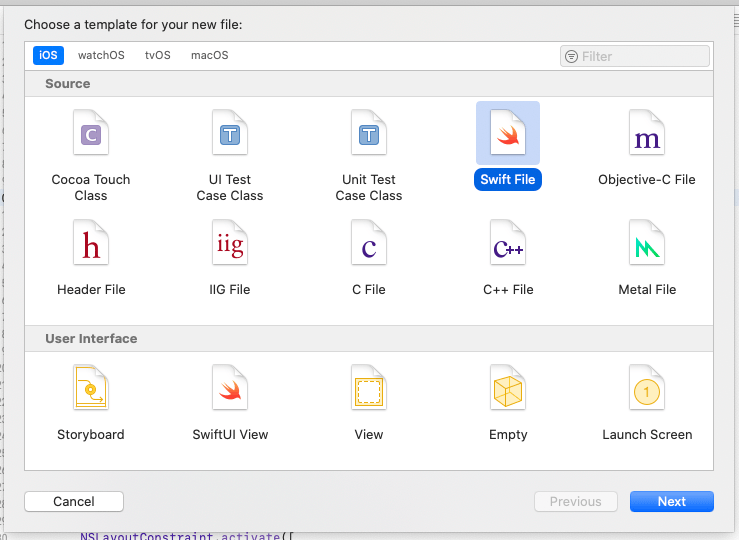Pick the Unit Test Case Class icon
739x540 pixels.
pyautogui.click(x=369, y=134)
